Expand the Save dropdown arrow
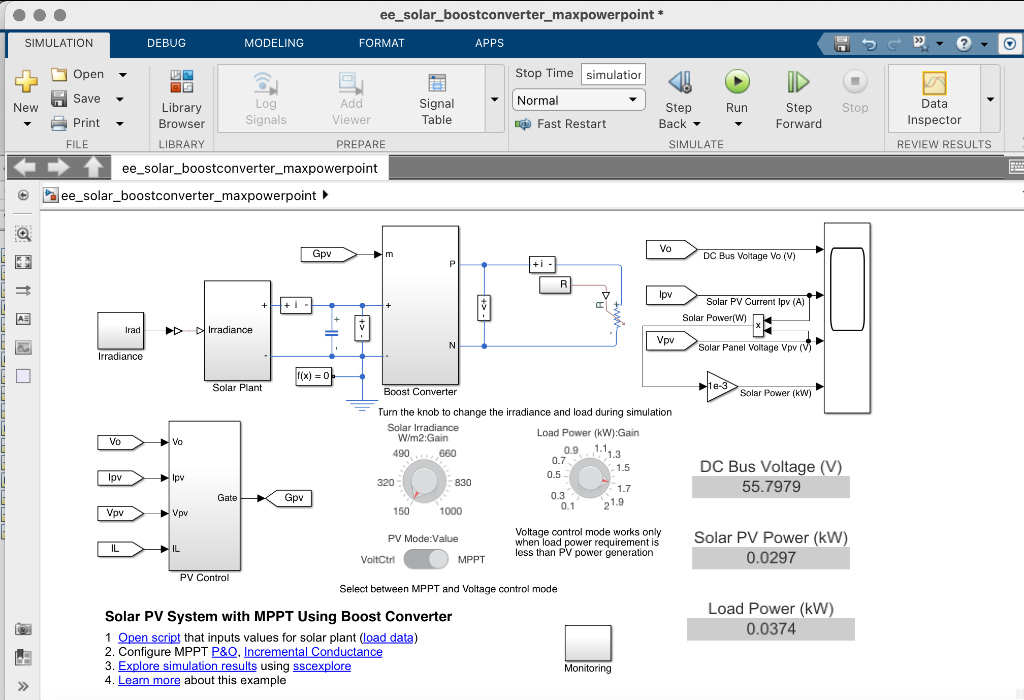Screen dimensions: 1024x700 point(120,99)
